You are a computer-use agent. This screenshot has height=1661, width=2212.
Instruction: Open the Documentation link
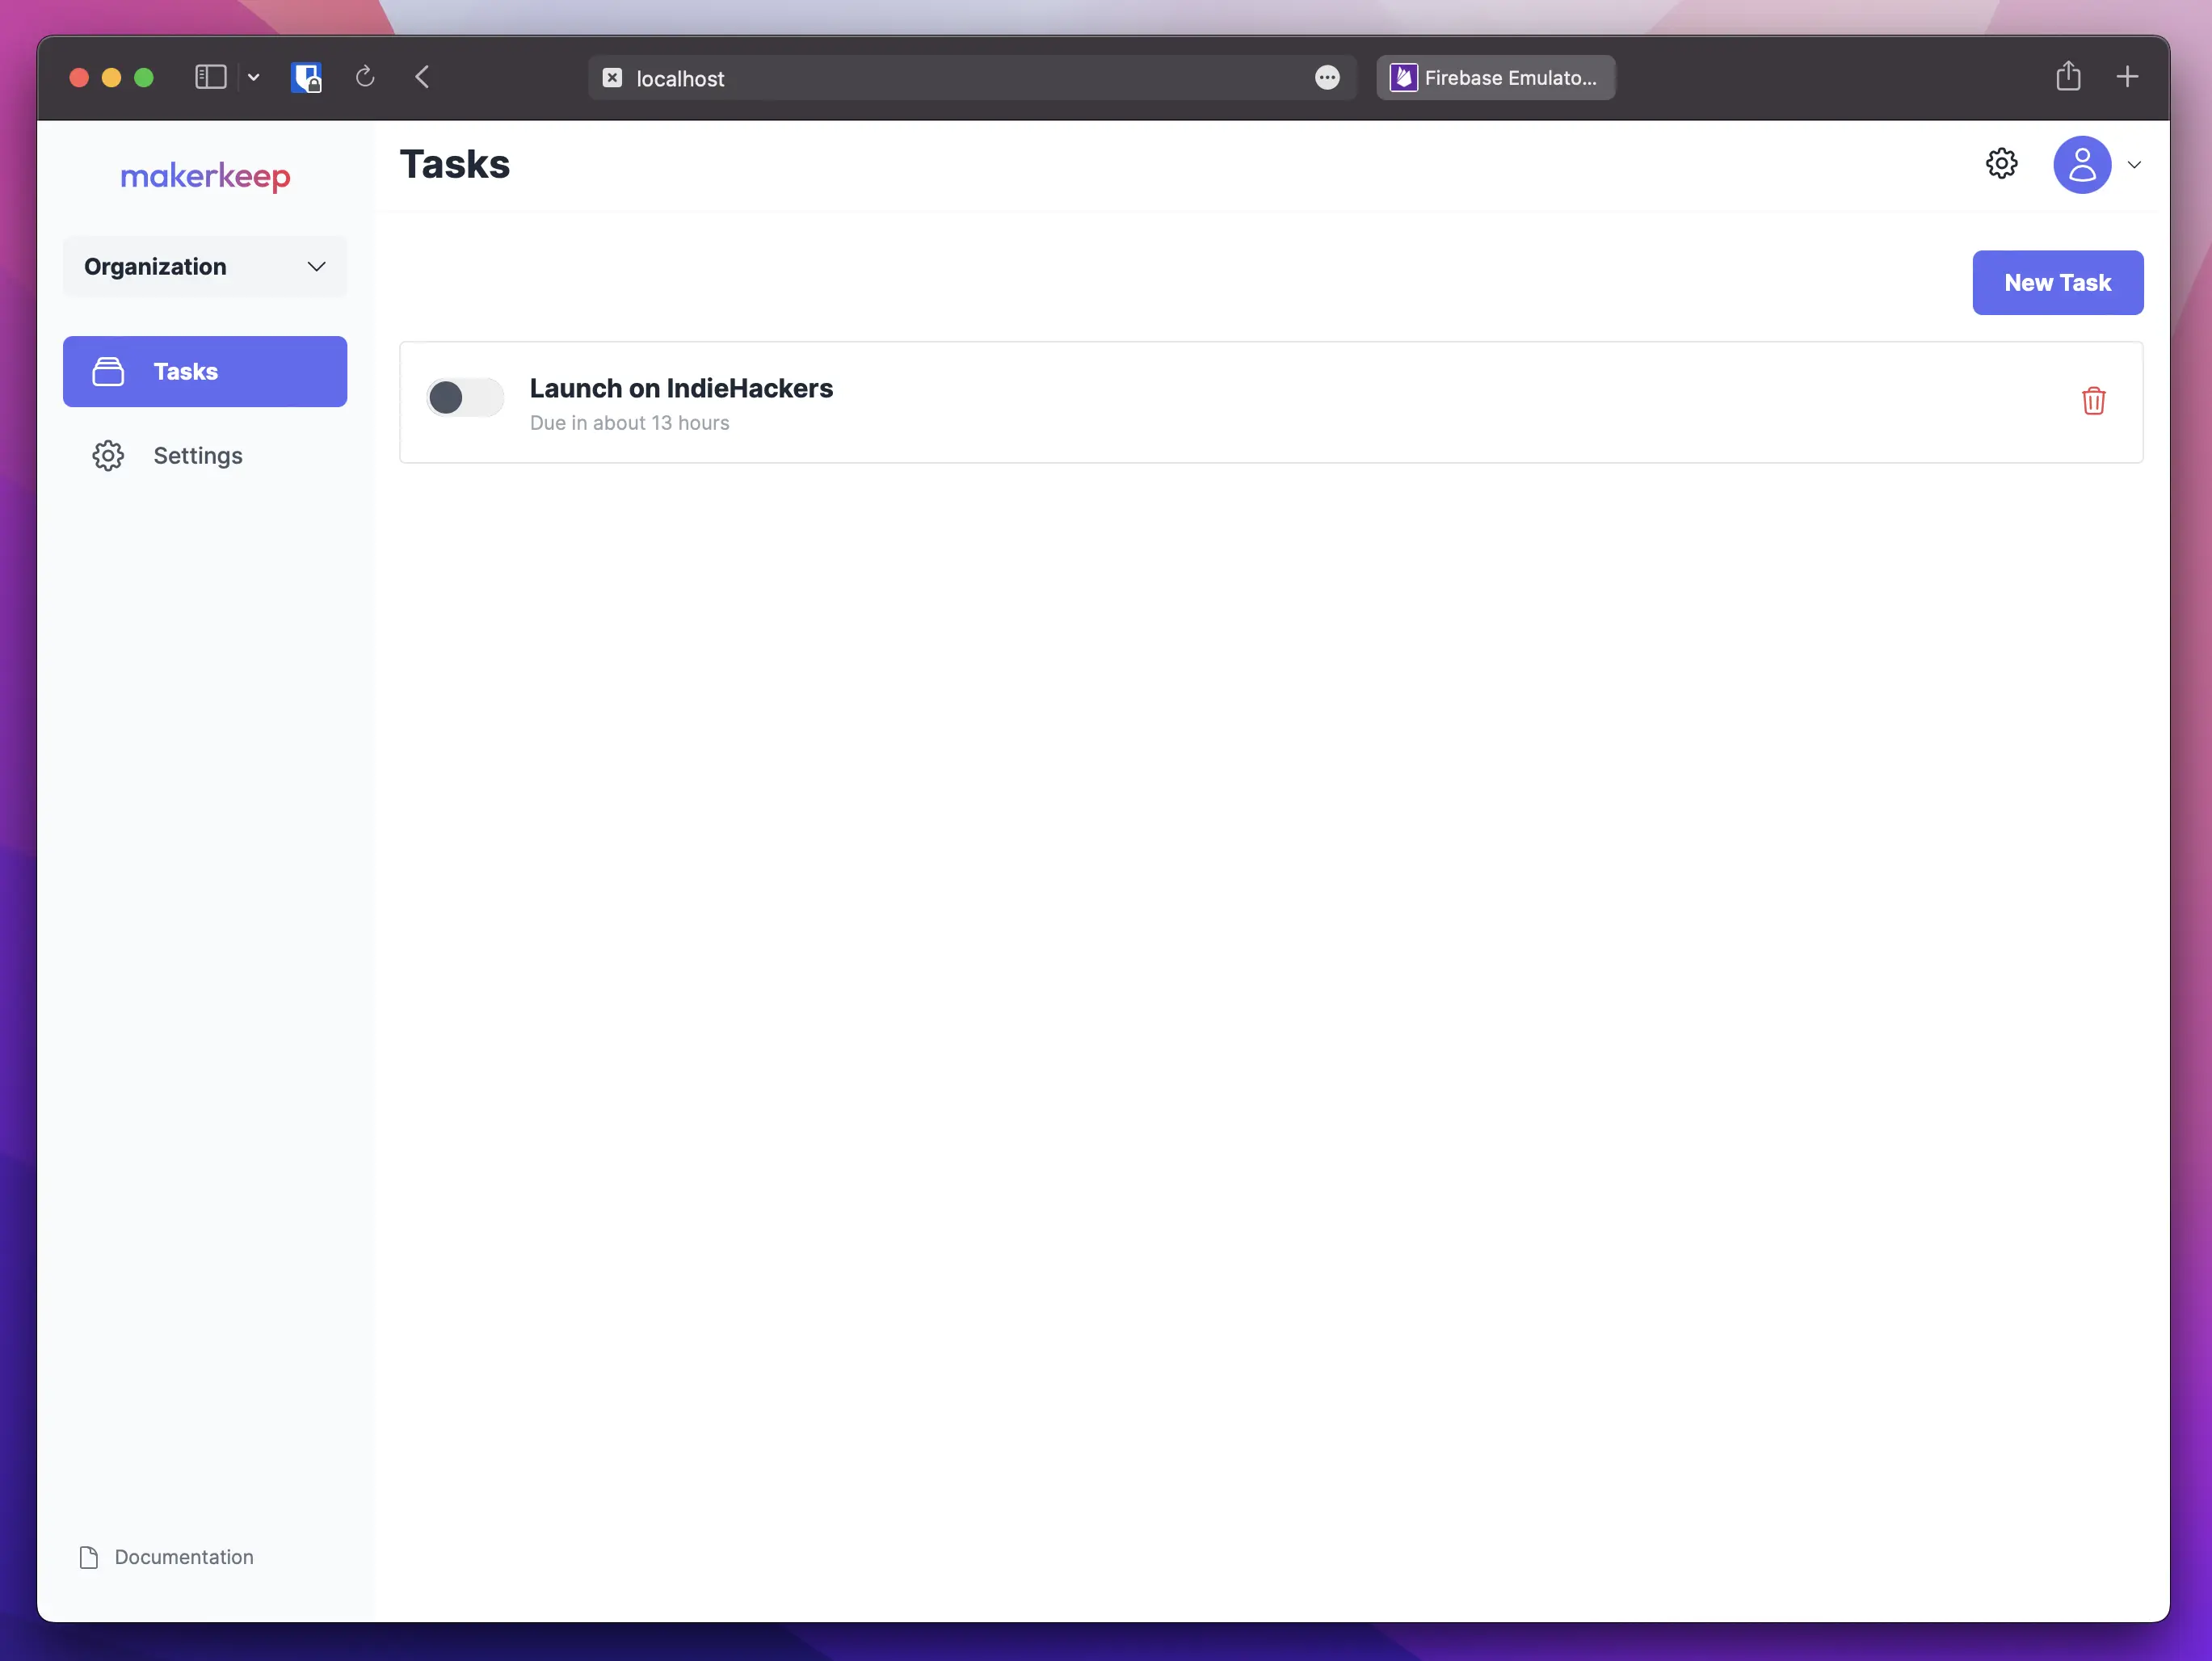click(x=183, y=1557)
